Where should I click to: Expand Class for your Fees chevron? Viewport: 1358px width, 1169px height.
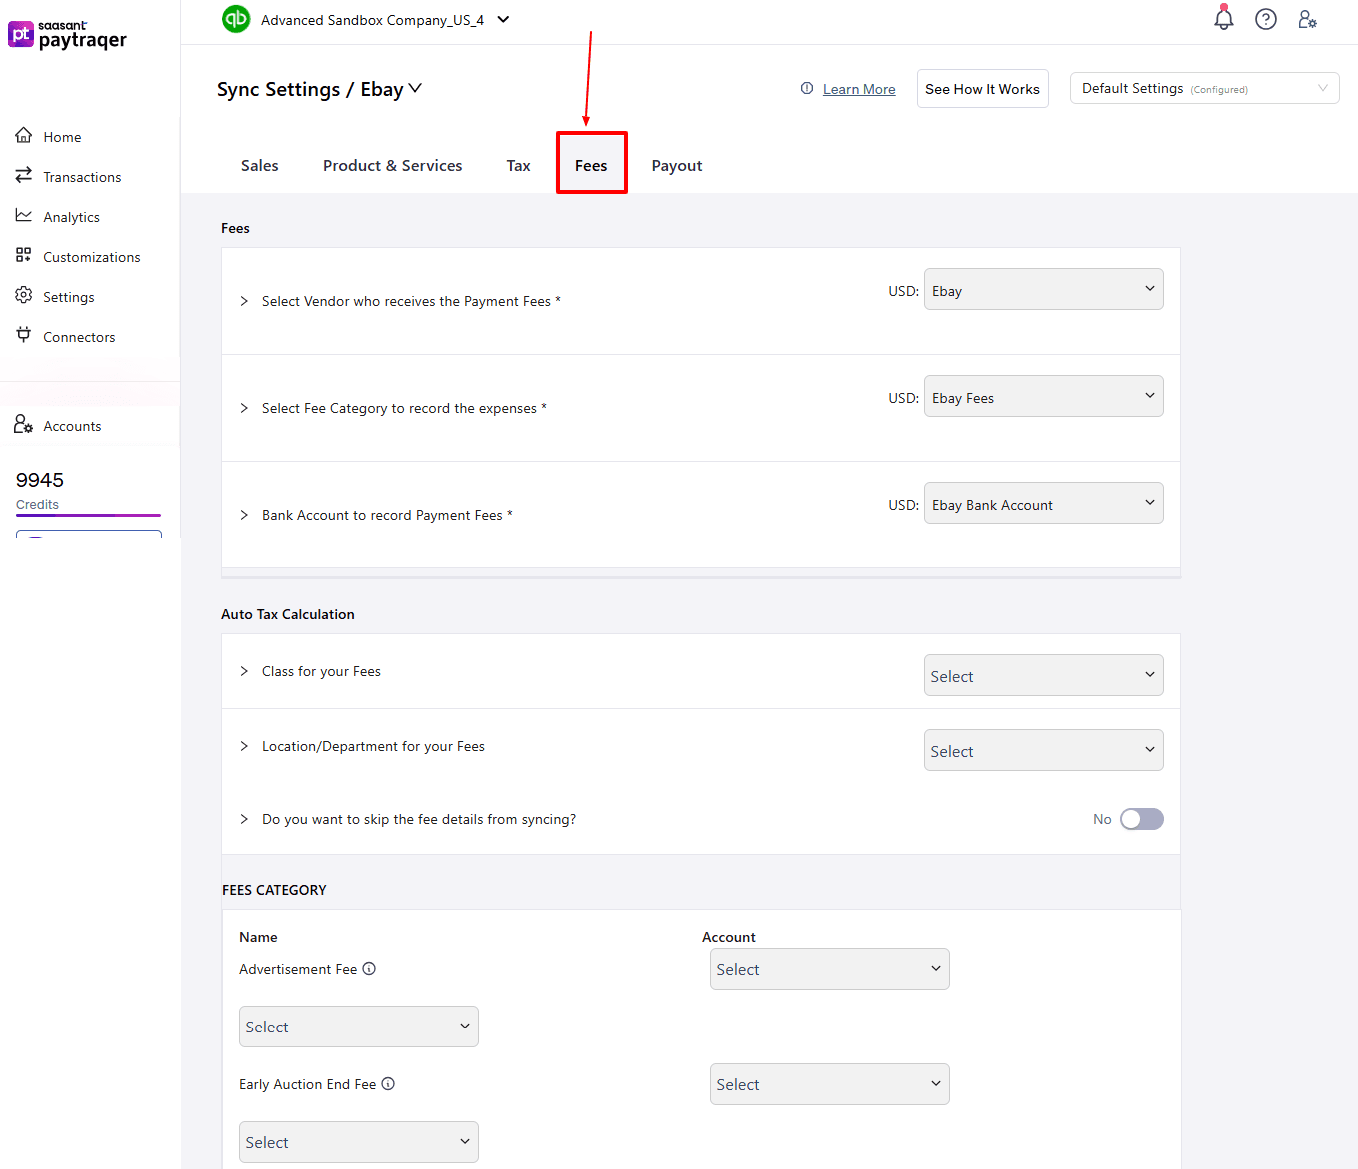pos(244,671)
